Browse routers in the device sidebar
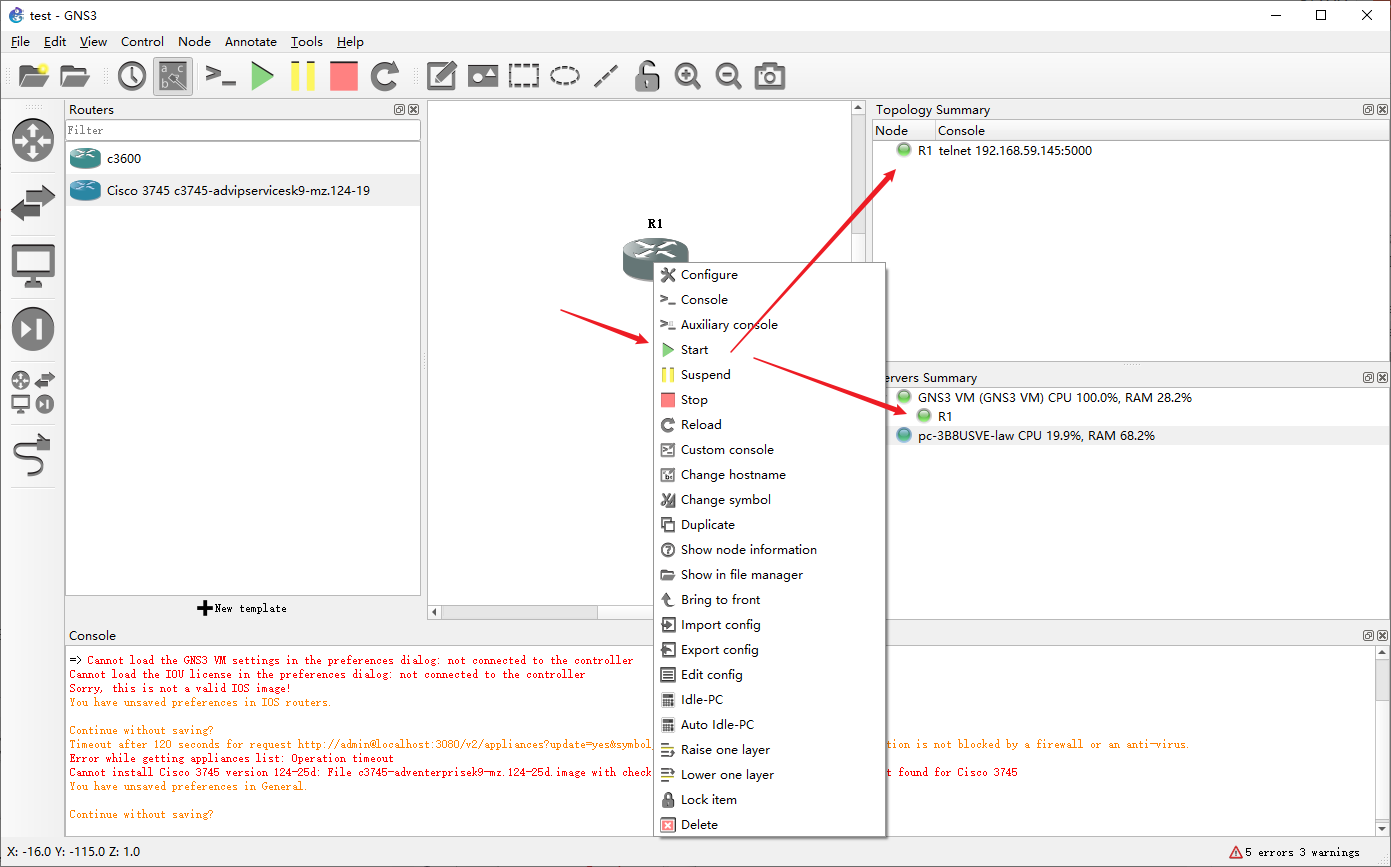 (33, 140)
